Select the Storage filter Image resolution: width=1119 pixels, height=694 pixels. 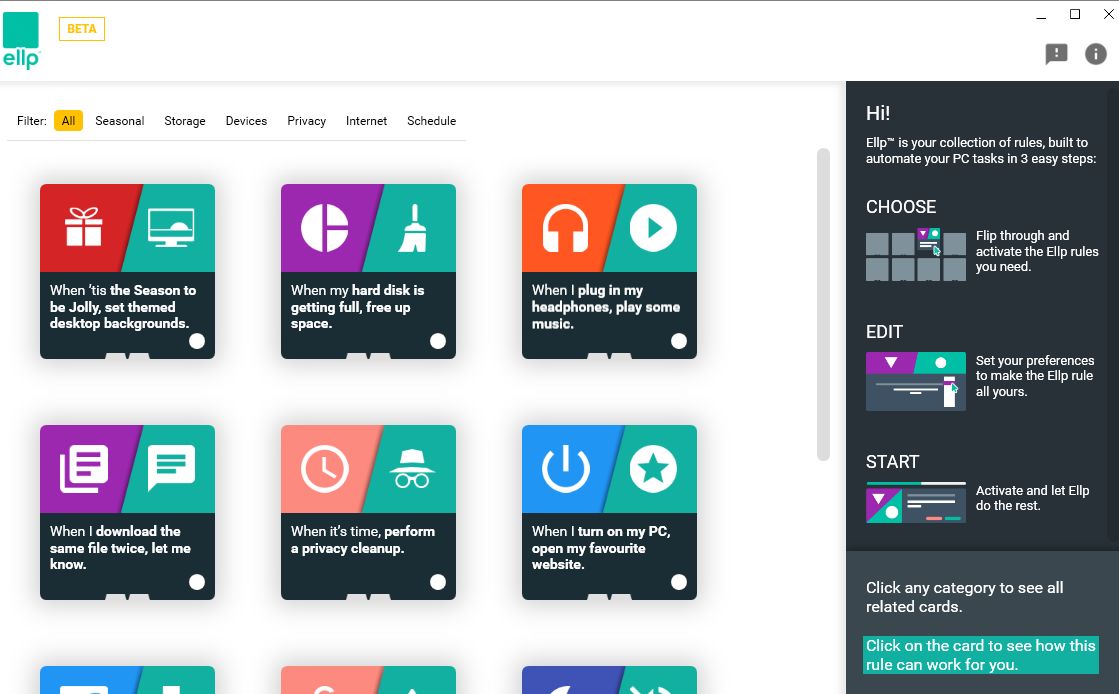[185, 121]
